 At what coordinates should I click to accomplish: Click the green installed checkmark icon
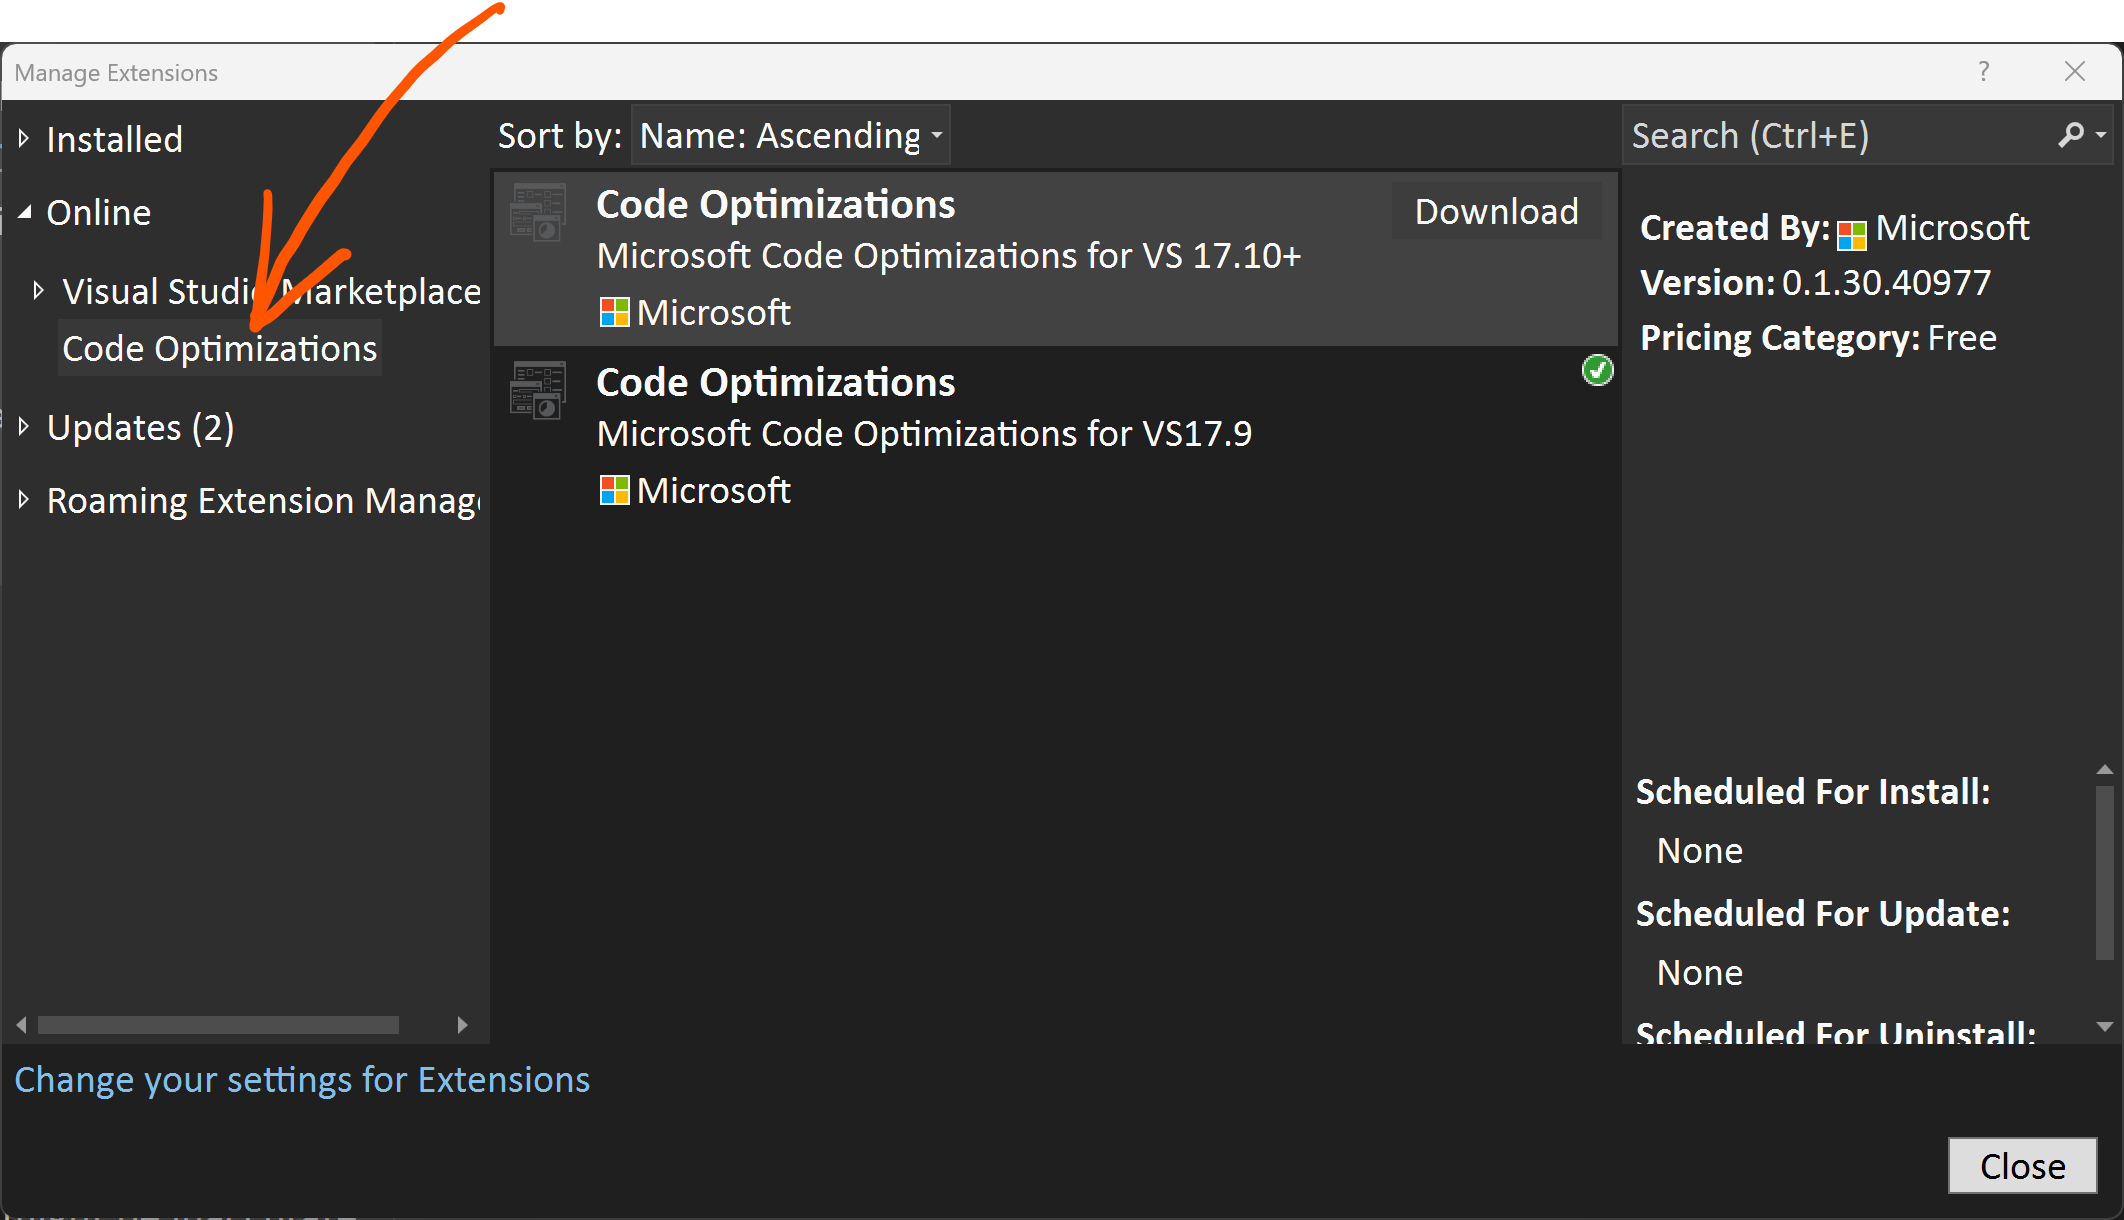point(1597,370)
